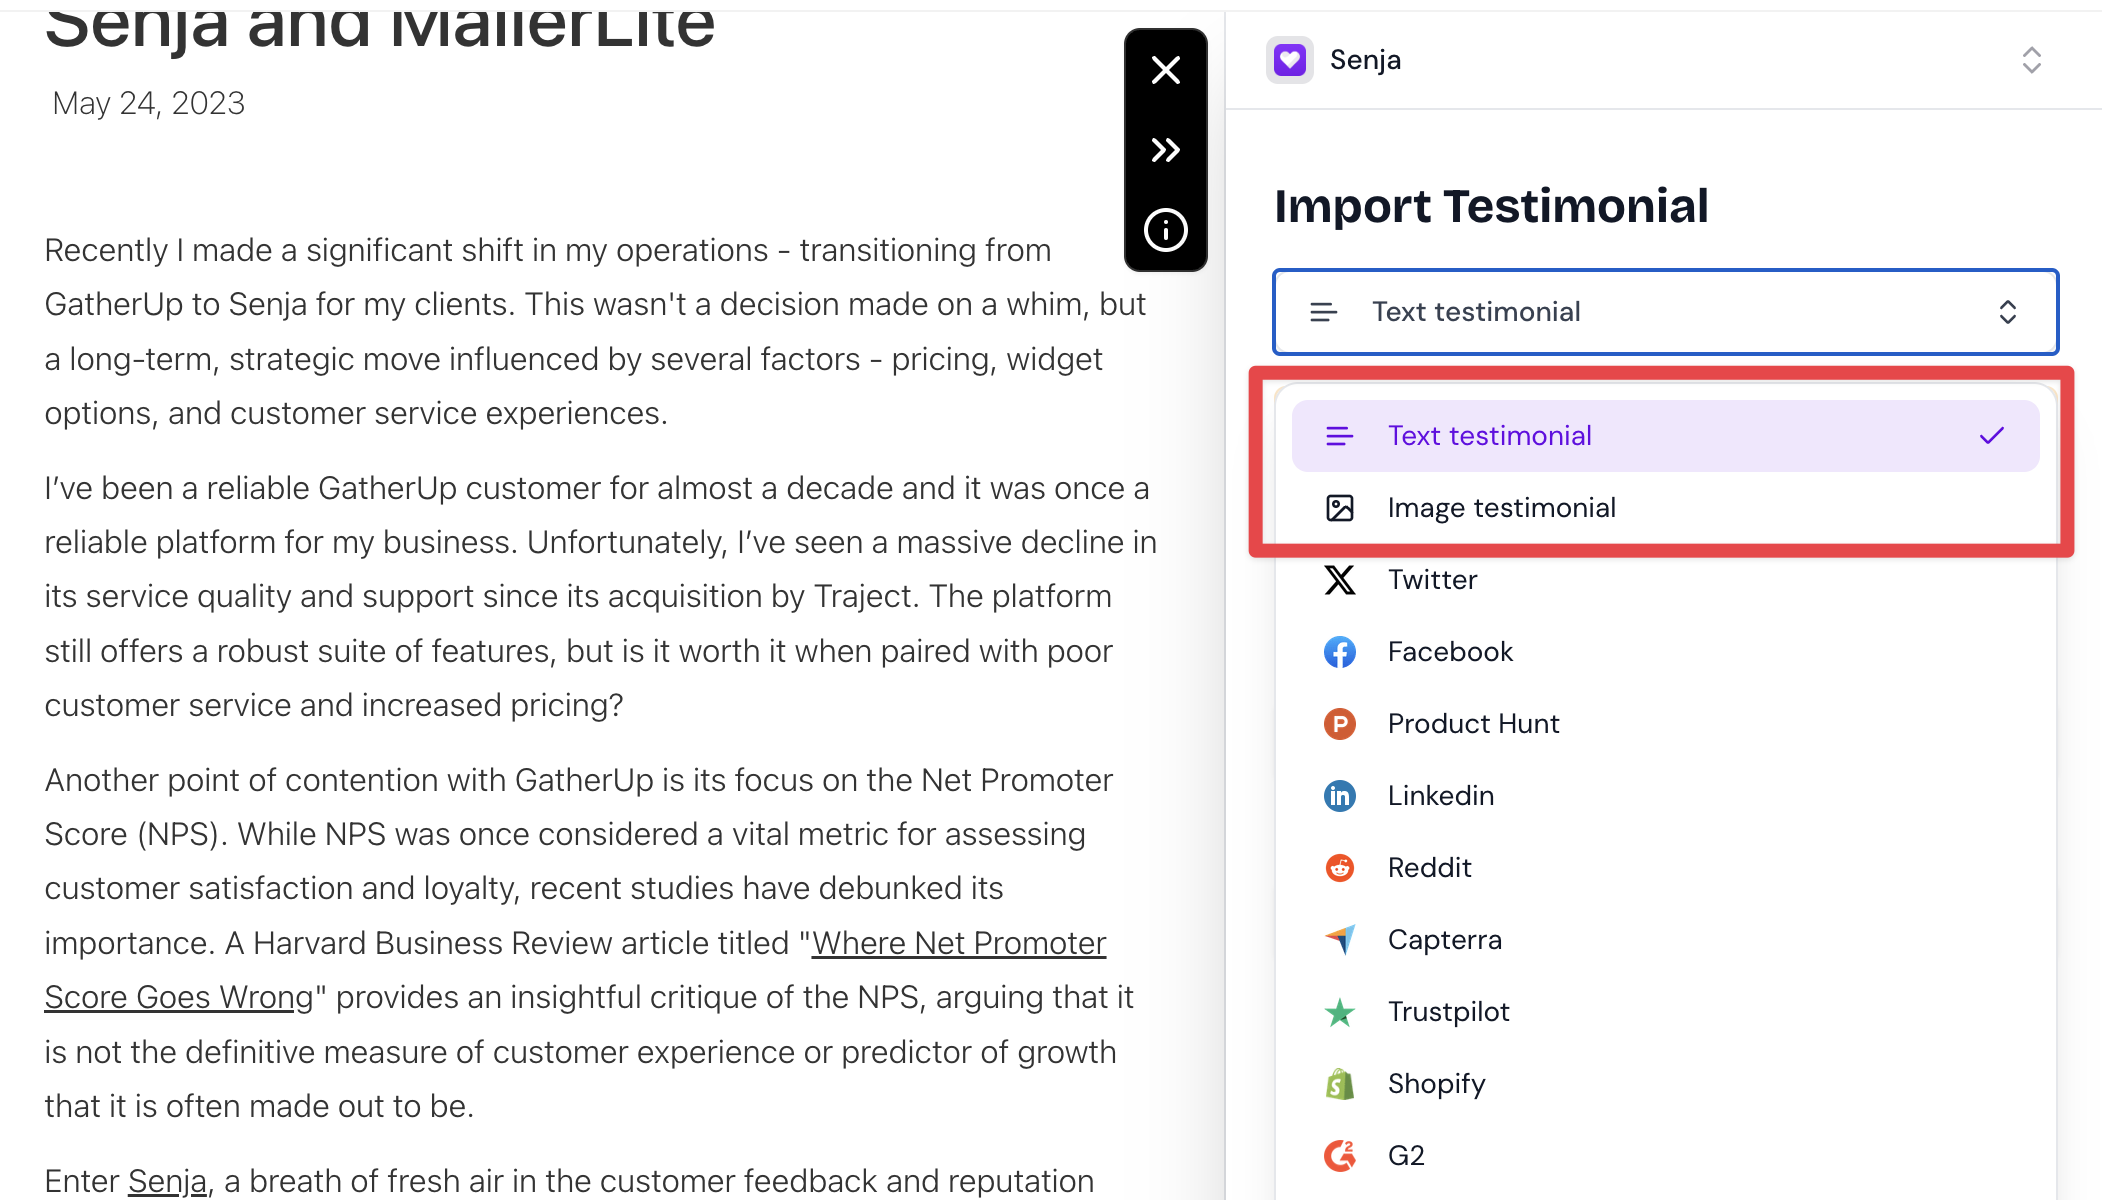Click the Senja purple heart logo
2102x1200 pixels.
(1289, 60)
